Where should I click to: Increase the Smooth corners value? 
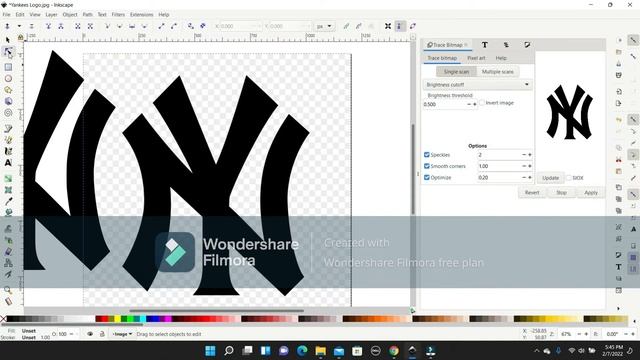pos(530,166)
